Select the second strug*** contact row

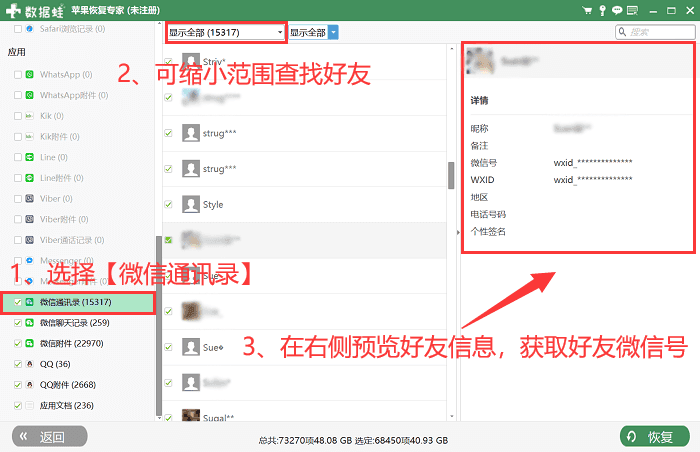304,169
